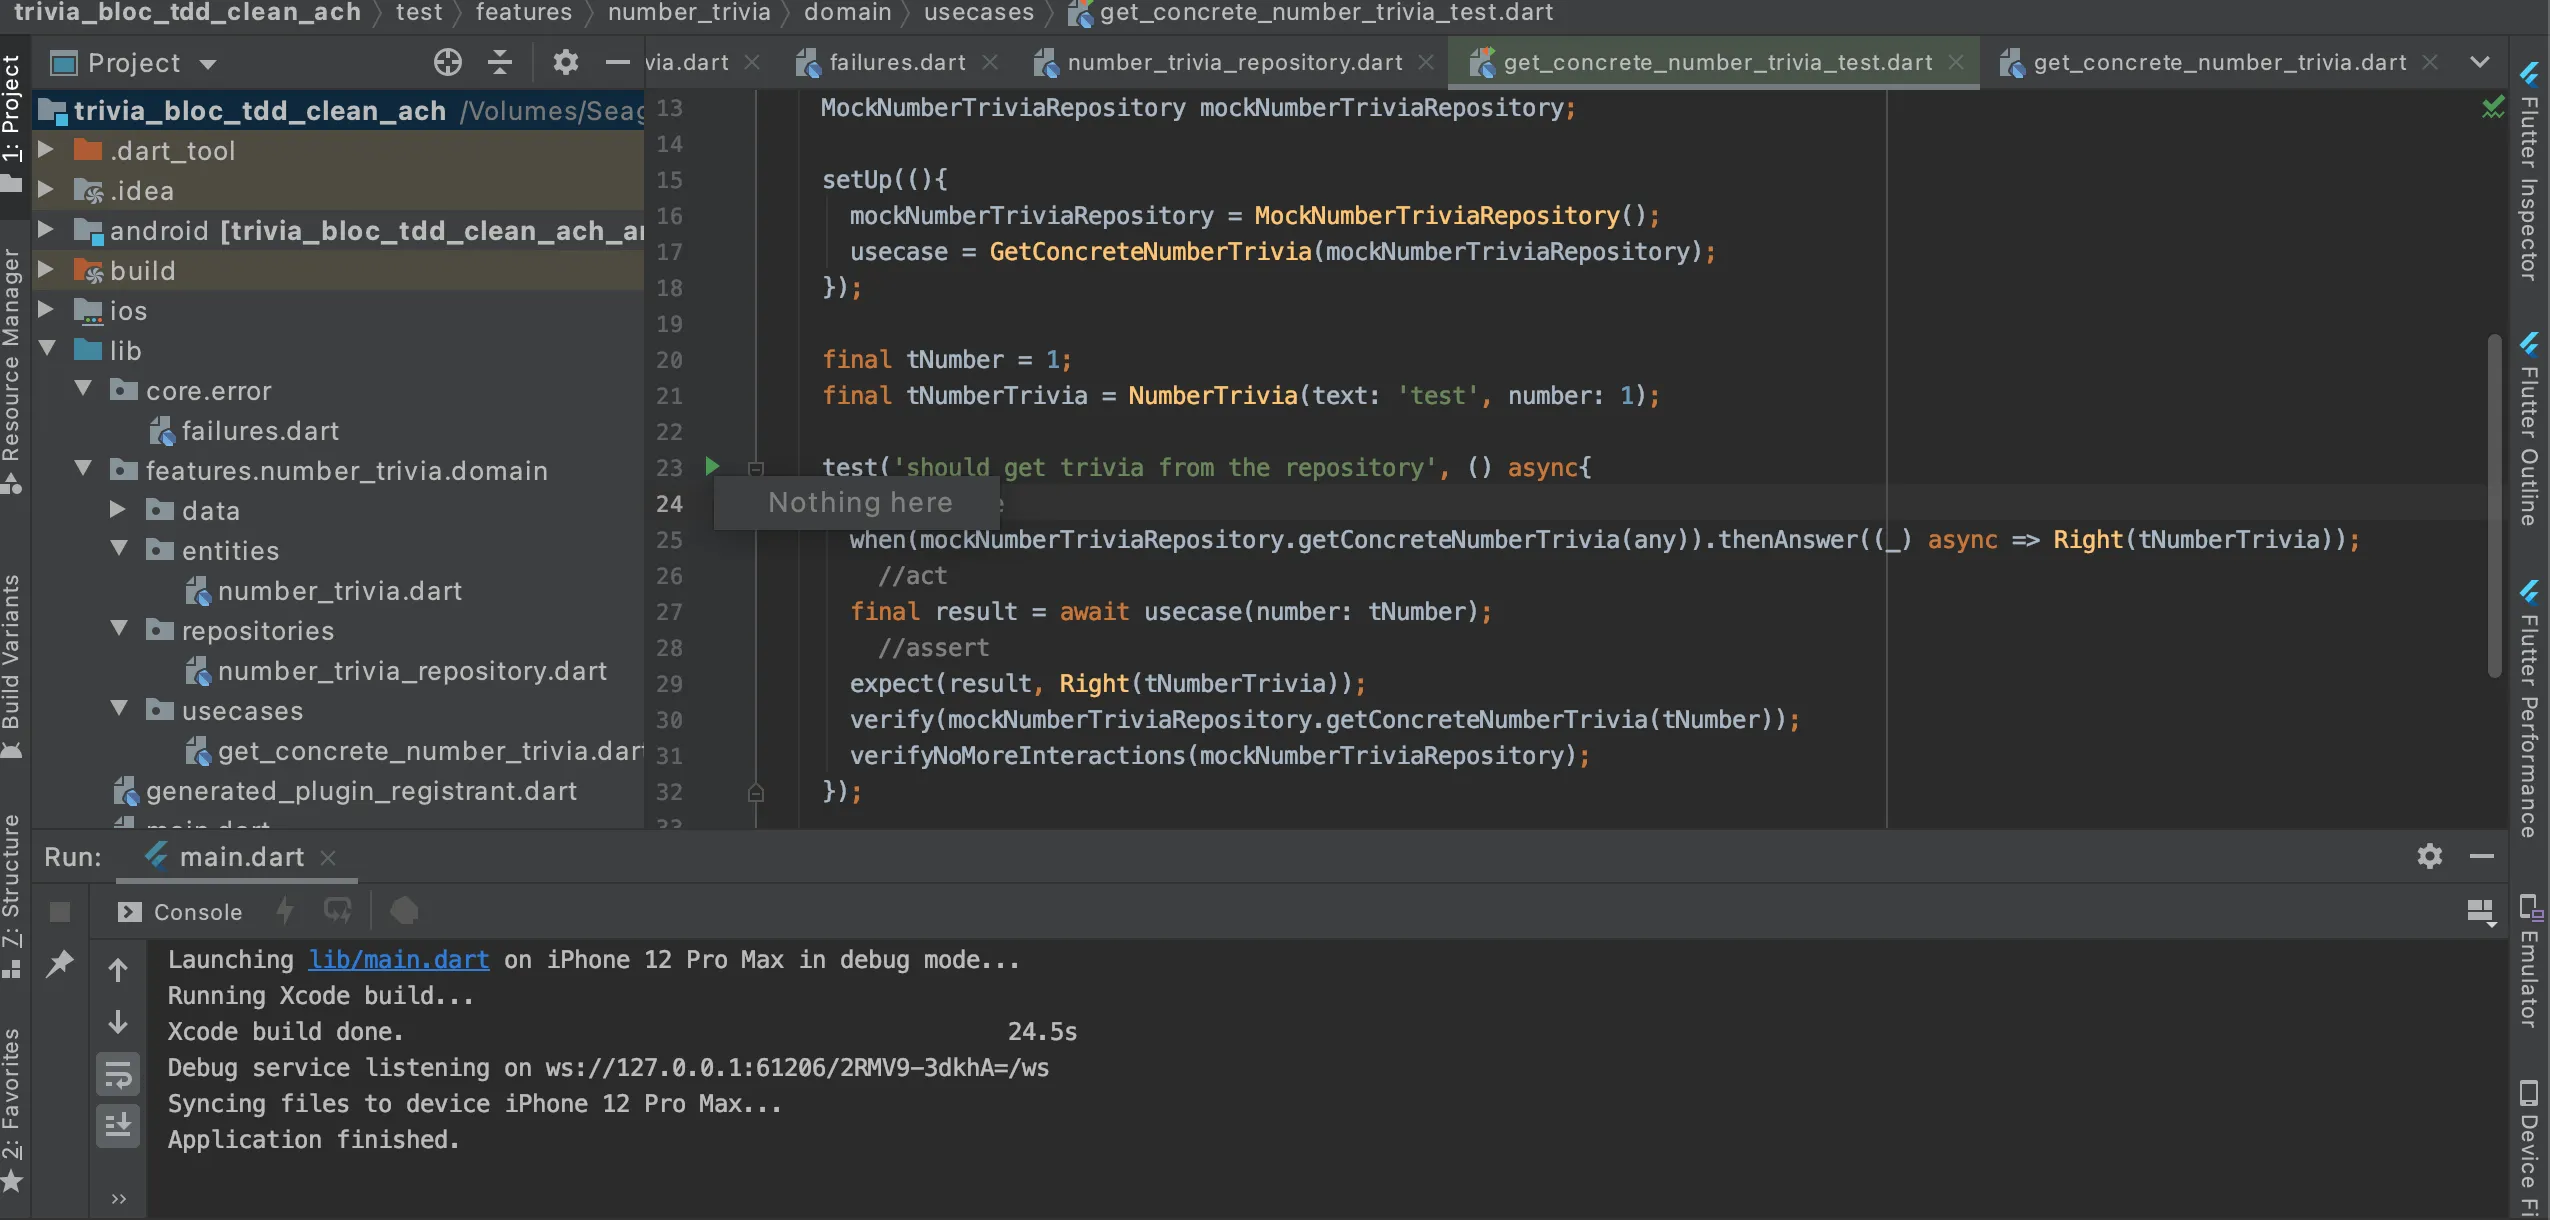The width and height of the screenshot is (2550, 1220).
Task: Open the Project view dropdown
Action: pyautogui.click(x=208, y=64)
